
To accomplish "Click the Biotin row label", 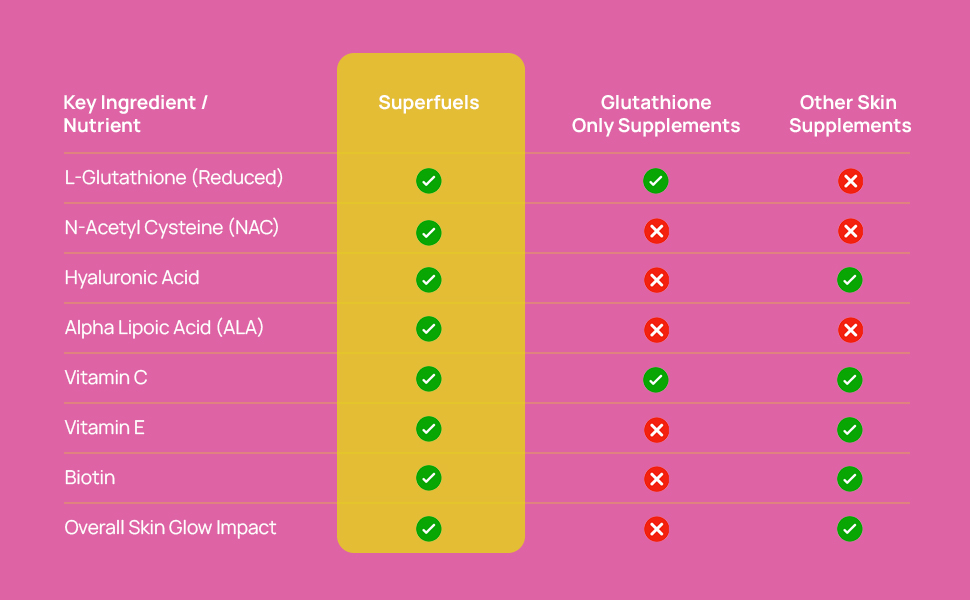I will [90, 478].
